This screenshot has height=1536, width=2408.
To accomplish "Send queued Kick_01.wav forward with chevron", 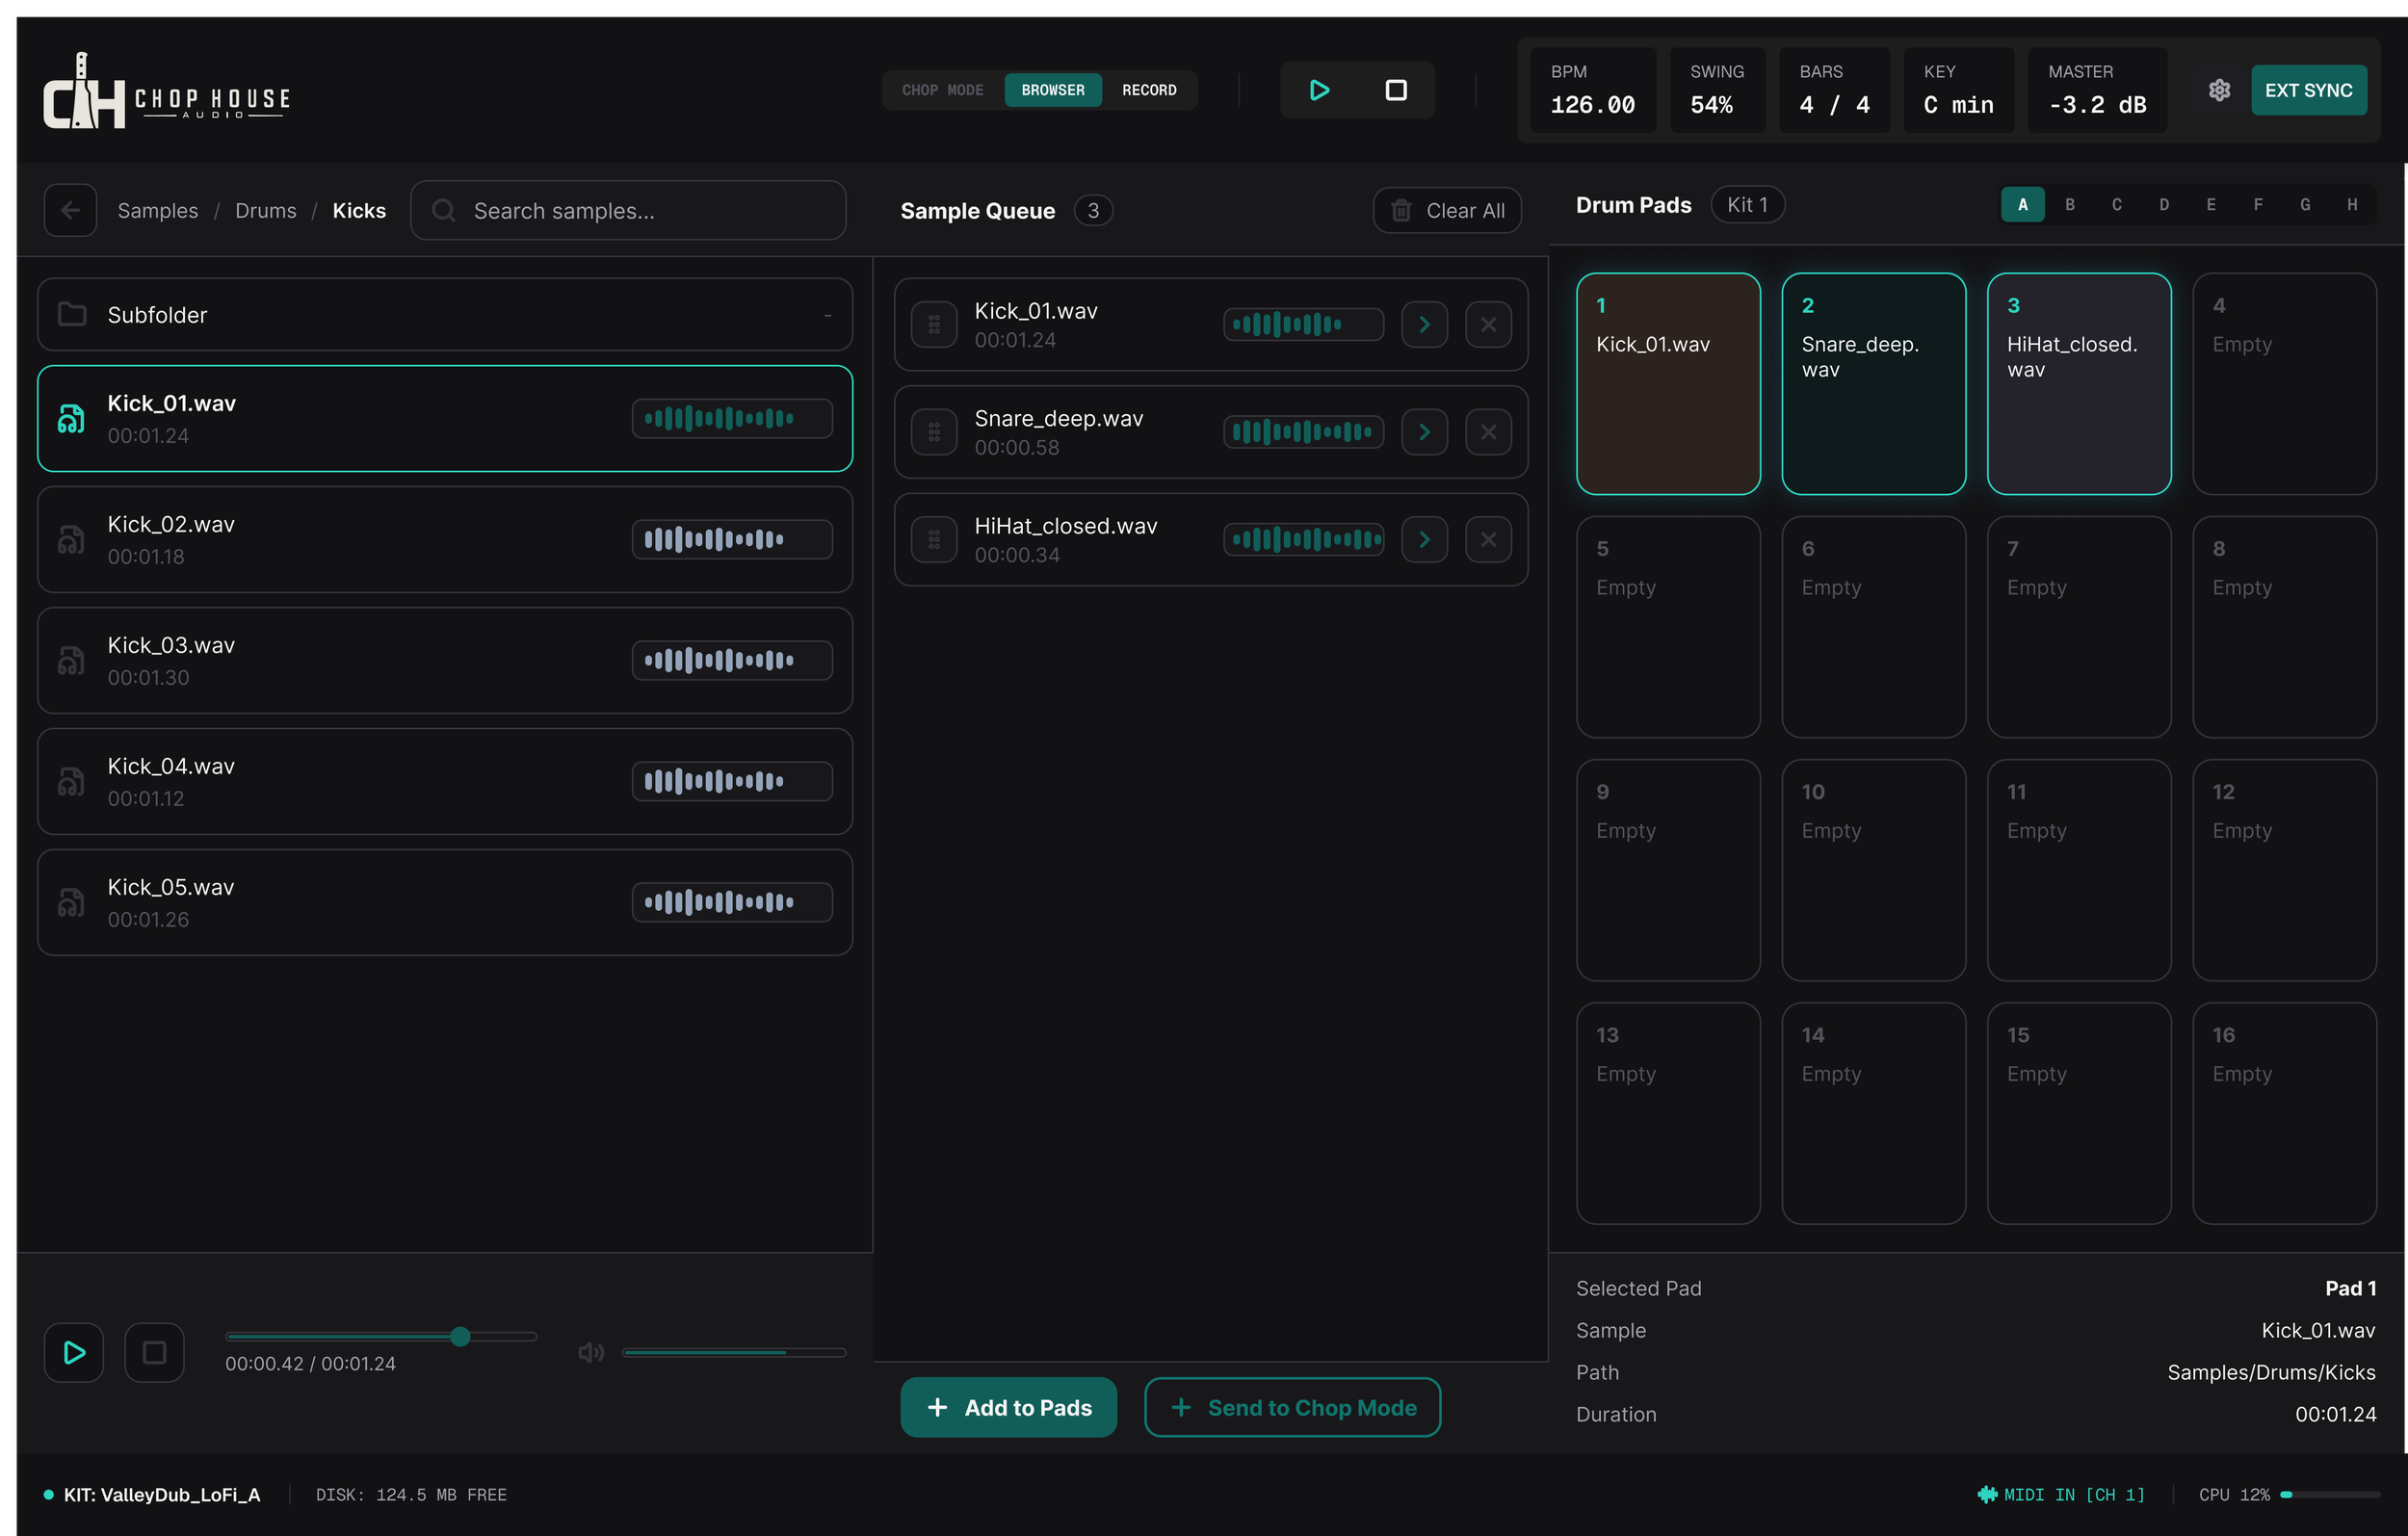I will 1424,324.
